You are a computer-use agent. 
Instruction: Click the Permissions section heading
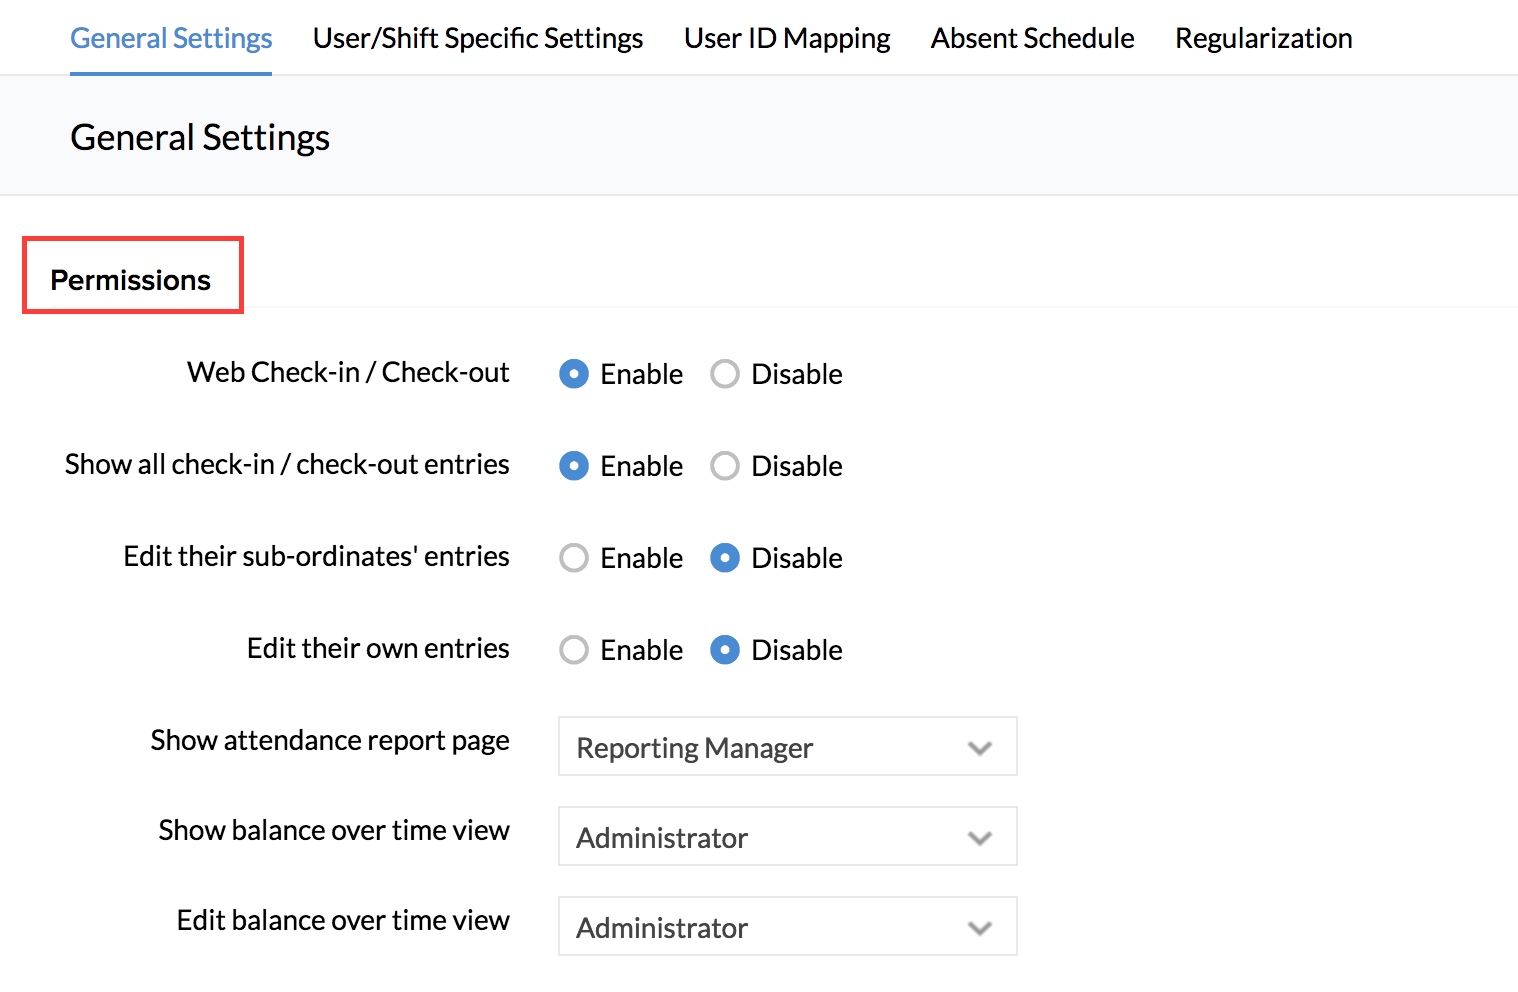click(x=131, y=280)
